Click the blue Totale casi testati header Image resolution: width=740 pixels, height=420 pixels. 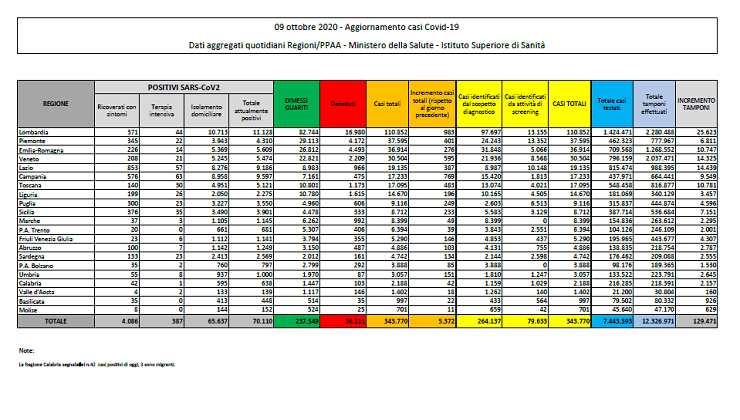click(610, 103)
